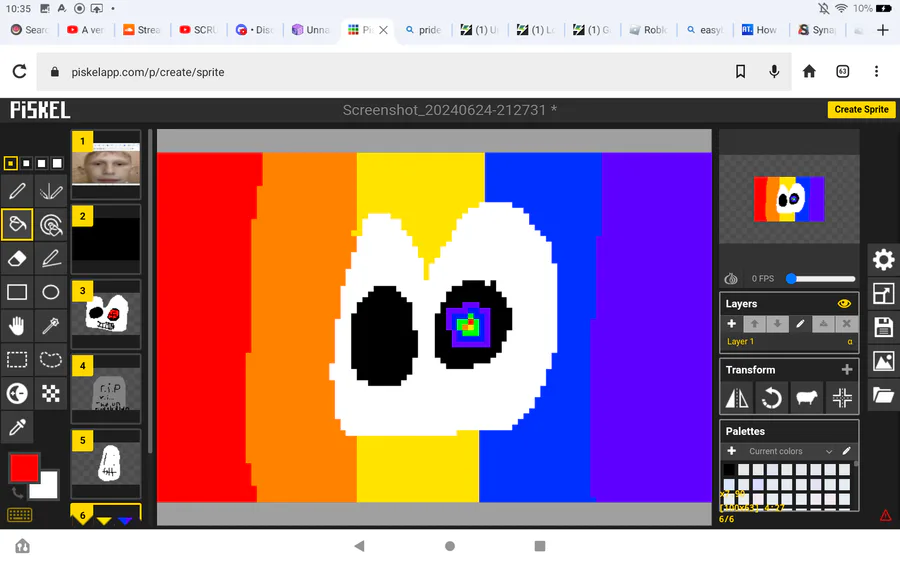Change Layer 1 opacity alpha
Viewport: 900px width, 563px height.
point(850,341)
